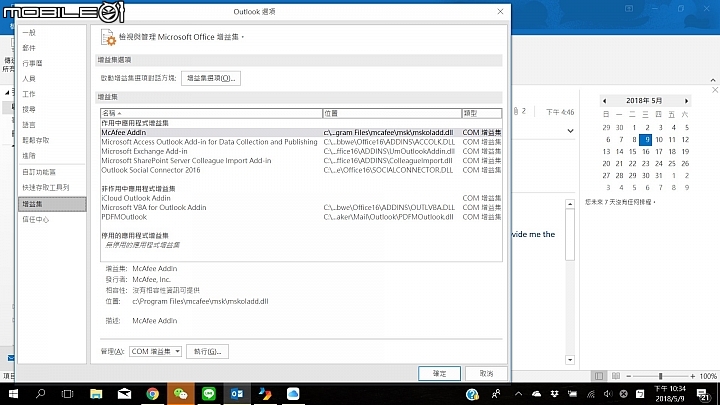Select May 31 in the Outlook calendar

pos(659,175)
